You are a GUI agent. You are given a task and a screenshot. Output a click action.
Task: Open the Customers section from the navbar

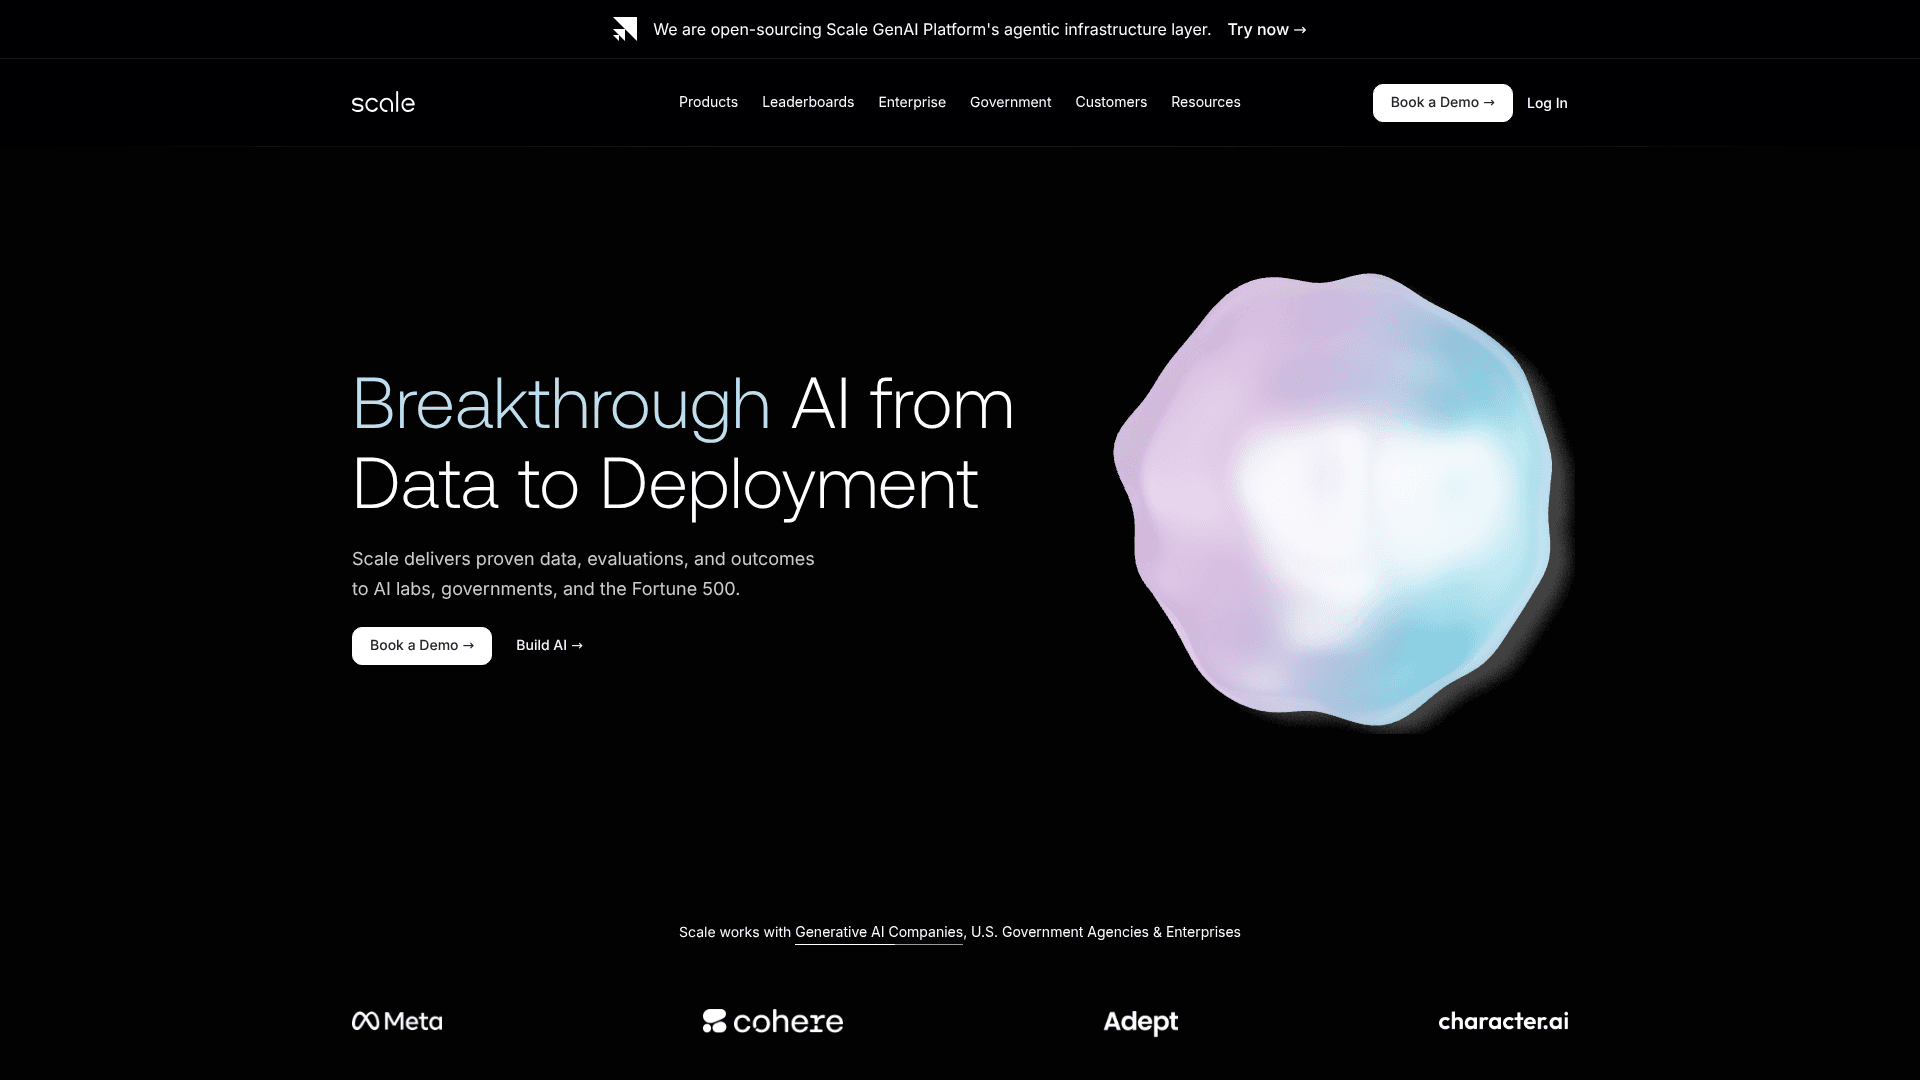pos(1111,102)
